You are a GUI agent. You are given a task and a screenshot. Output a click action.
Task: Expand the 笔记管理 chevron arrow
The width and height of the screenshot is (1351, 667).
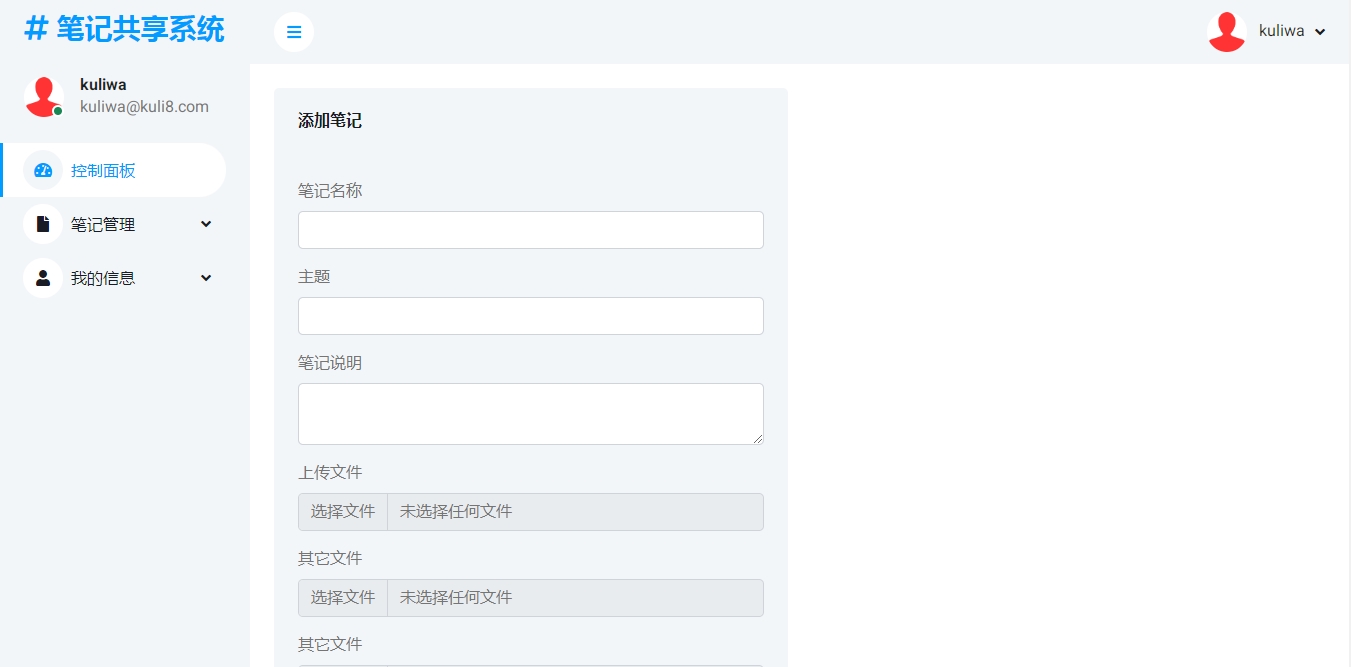[x=206, y=224]
